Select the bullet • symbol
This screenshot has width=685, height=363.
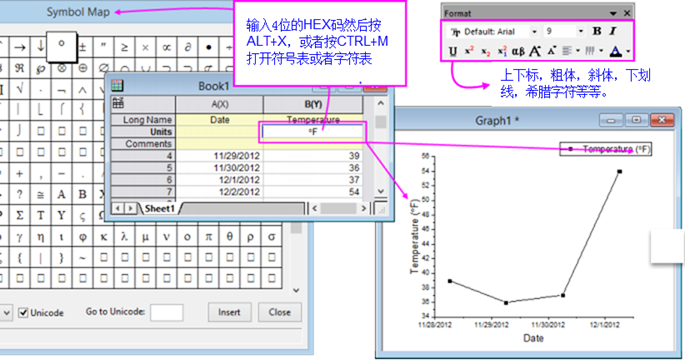click(x=208, y=47)
